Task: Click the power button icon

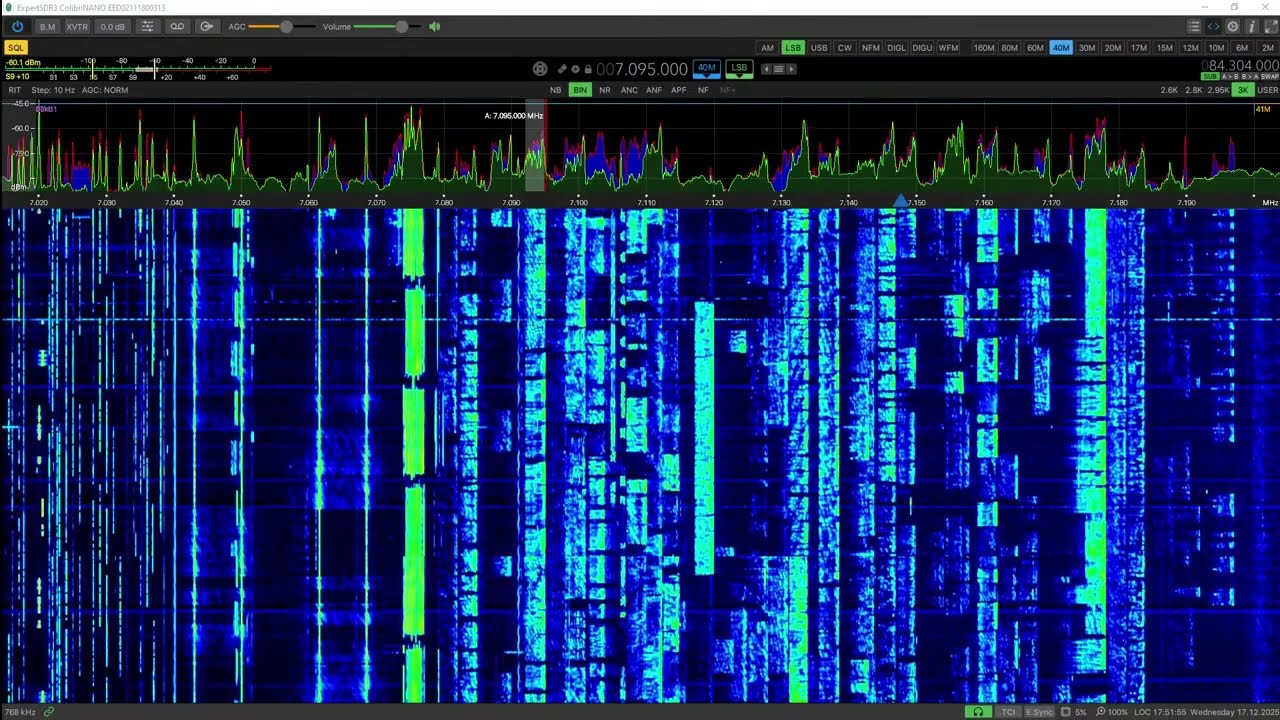Action: pos(17,27)
